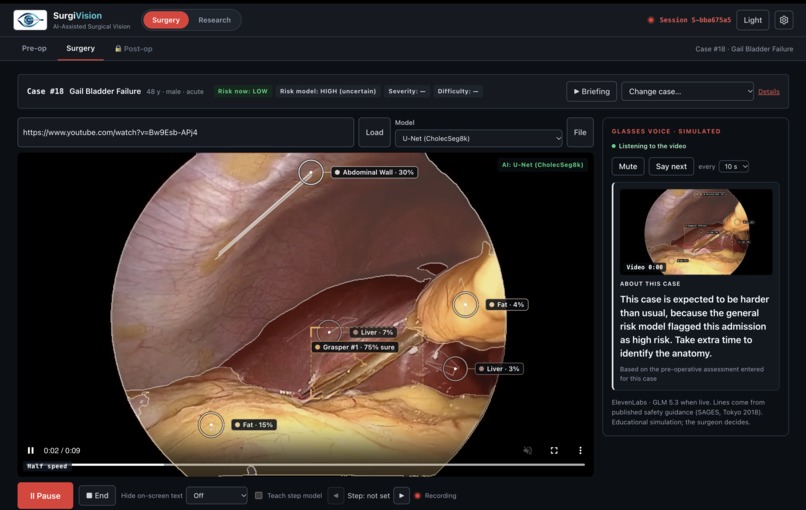Image resolution: width=806 pixels, height=510 pixels.
Task: Click the SurgiVision eye logo
Action: click(x=30, y=20)
